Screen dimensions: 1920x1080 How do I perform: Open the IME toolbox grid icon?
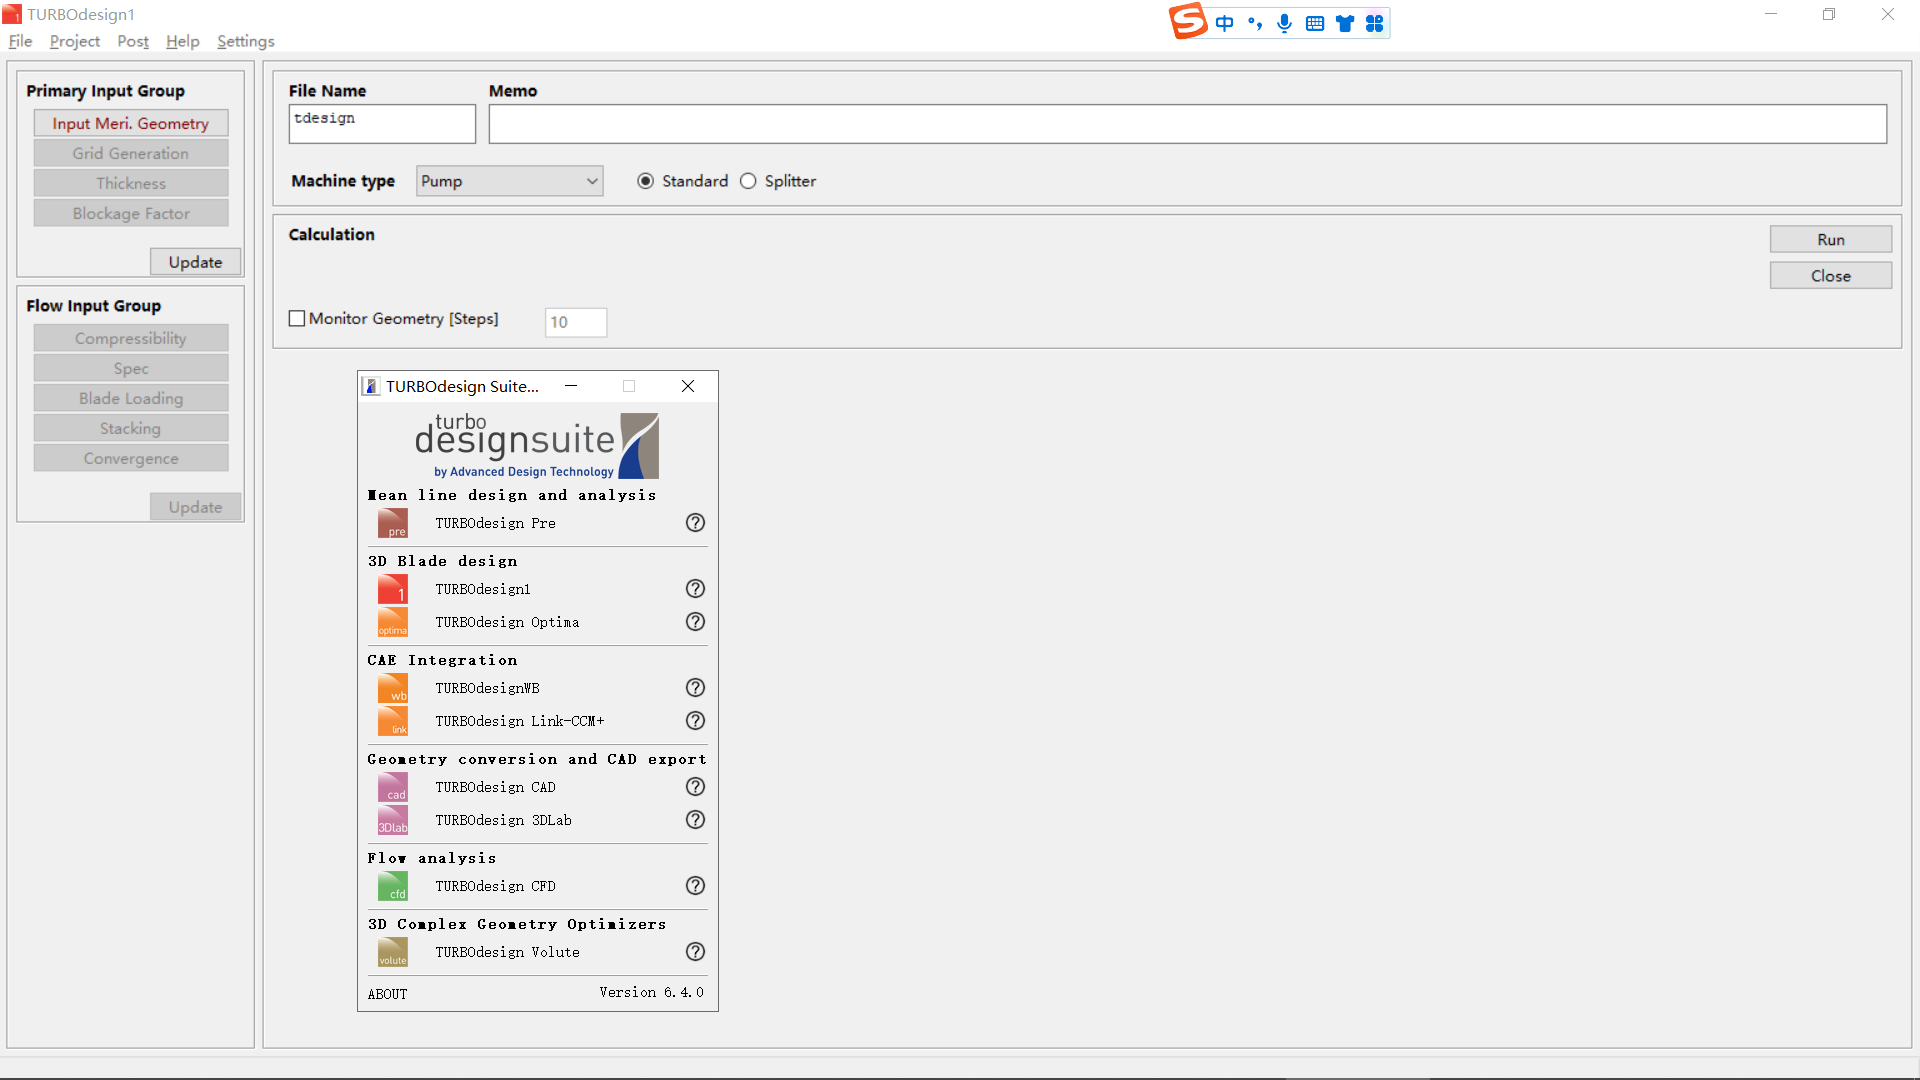1375,23
